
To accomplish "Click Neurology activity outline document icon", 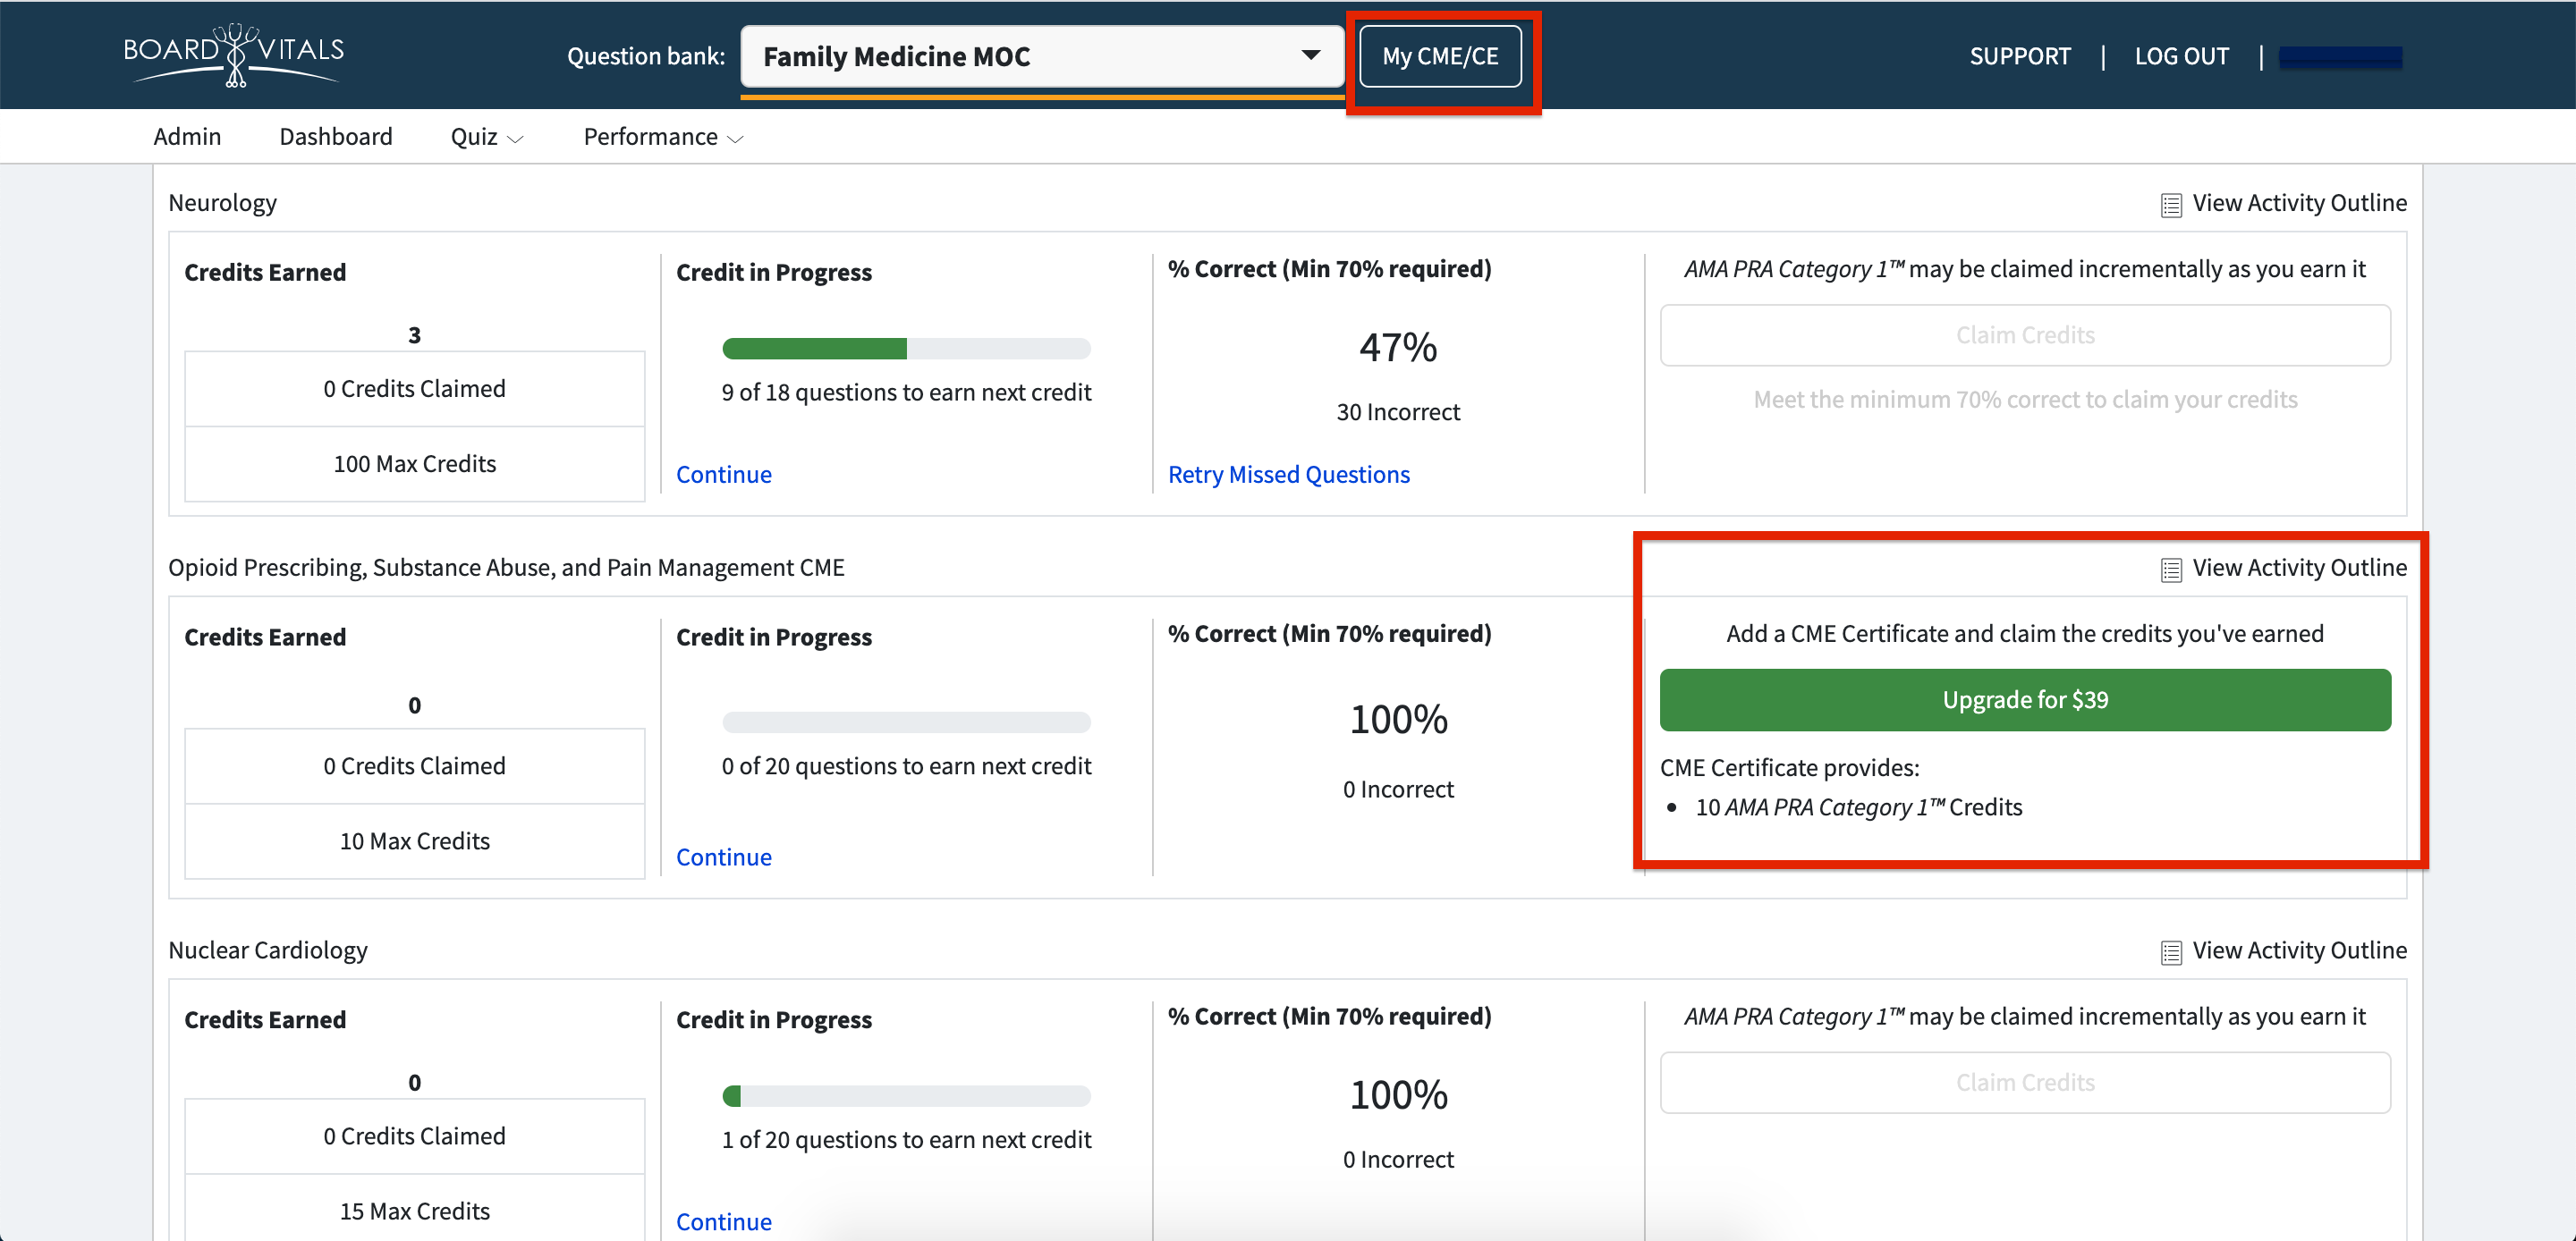I will point(2170,205).
